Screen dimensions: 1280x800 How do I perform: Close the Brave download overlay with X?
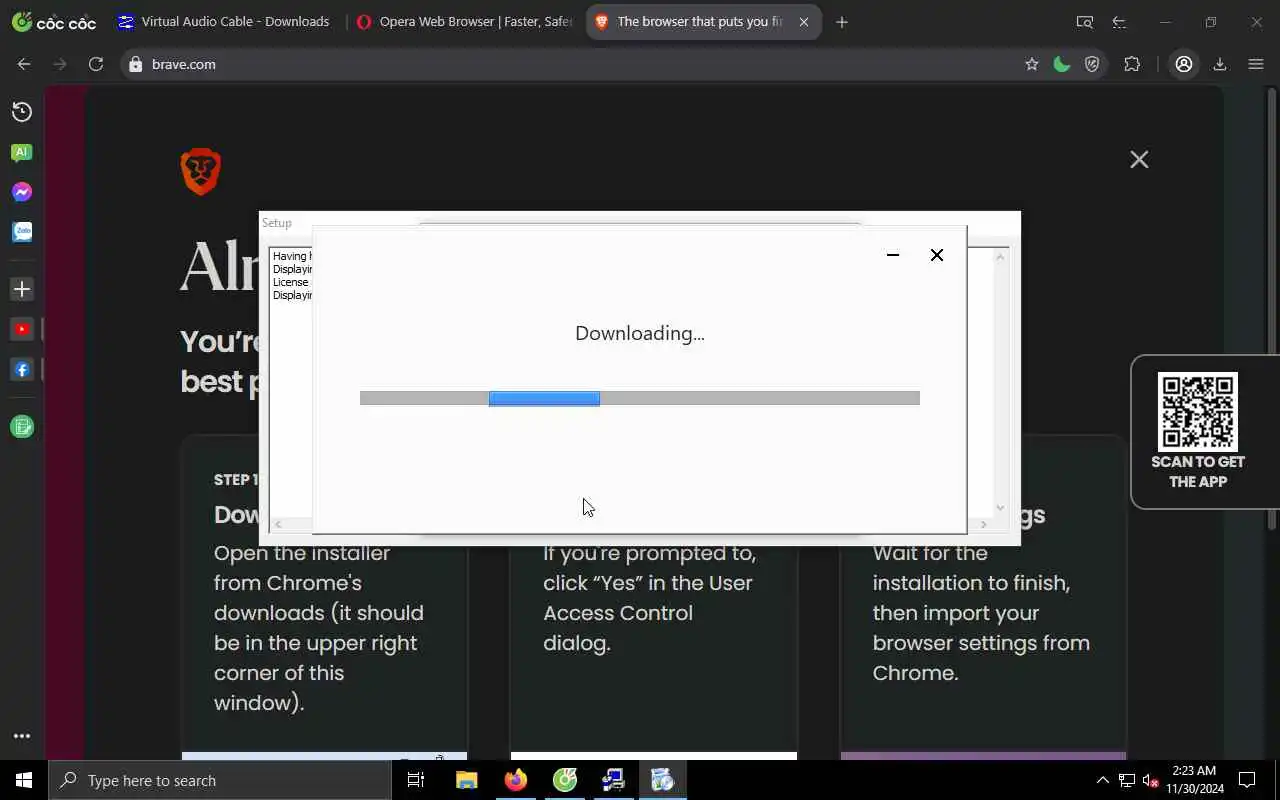point(1139,160)
